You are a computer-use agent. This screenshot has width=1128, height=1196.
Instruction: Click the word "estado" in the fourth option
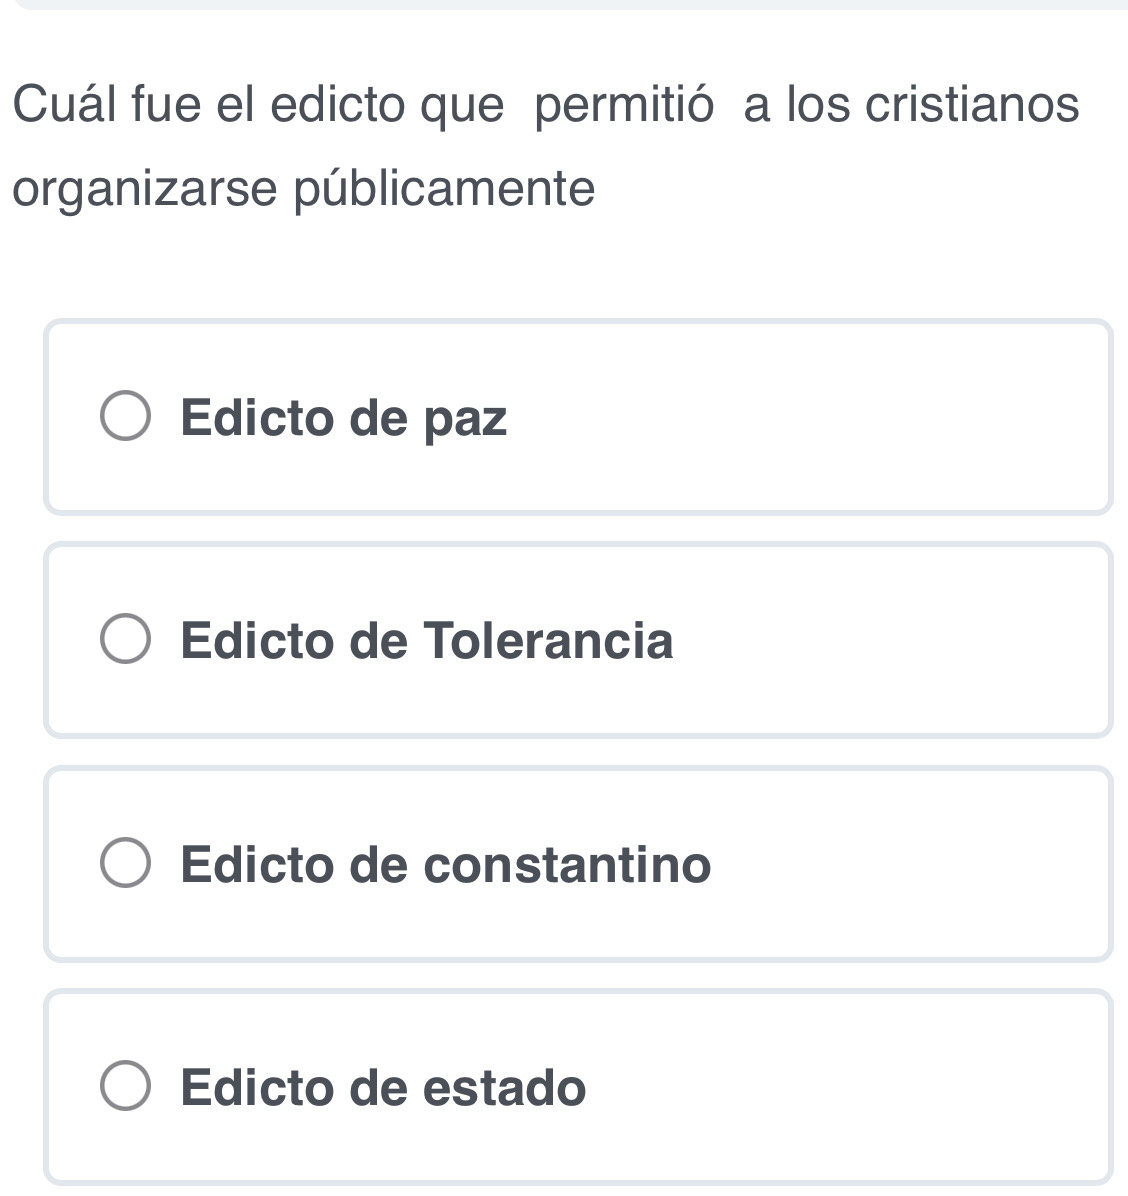click(504, 1088)
